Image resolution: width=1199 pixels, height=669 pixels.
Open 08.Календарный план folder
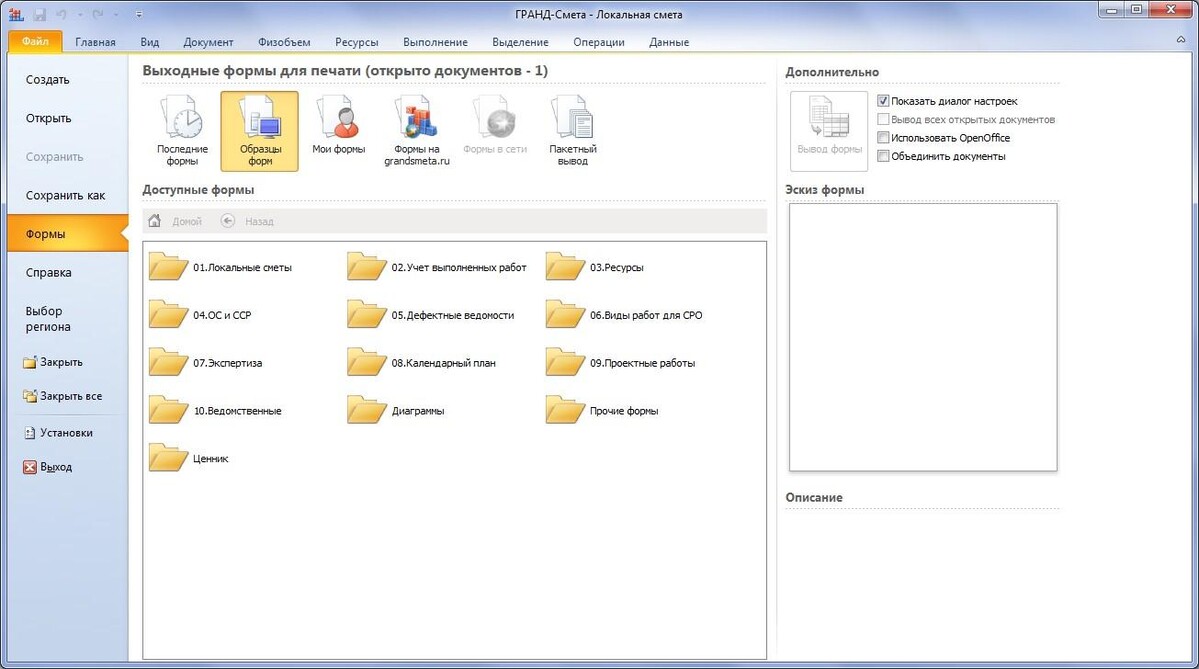[x=421, y=363]
